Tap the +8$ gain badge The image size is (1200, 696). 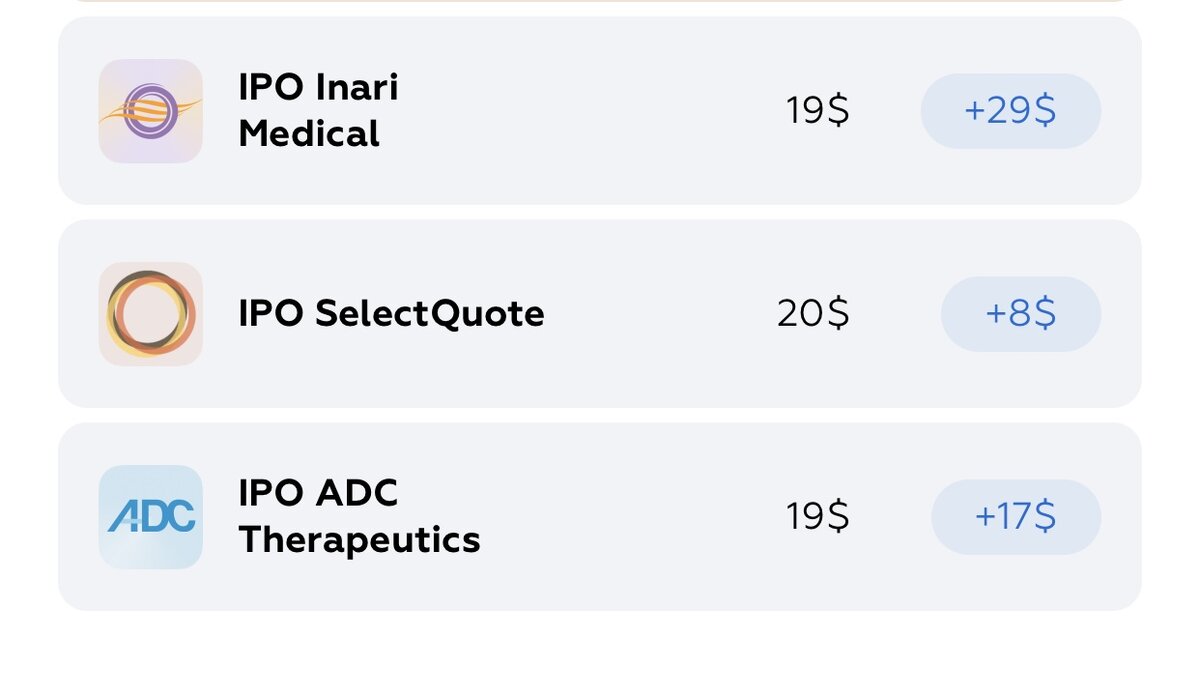[x=1020, y=314]
